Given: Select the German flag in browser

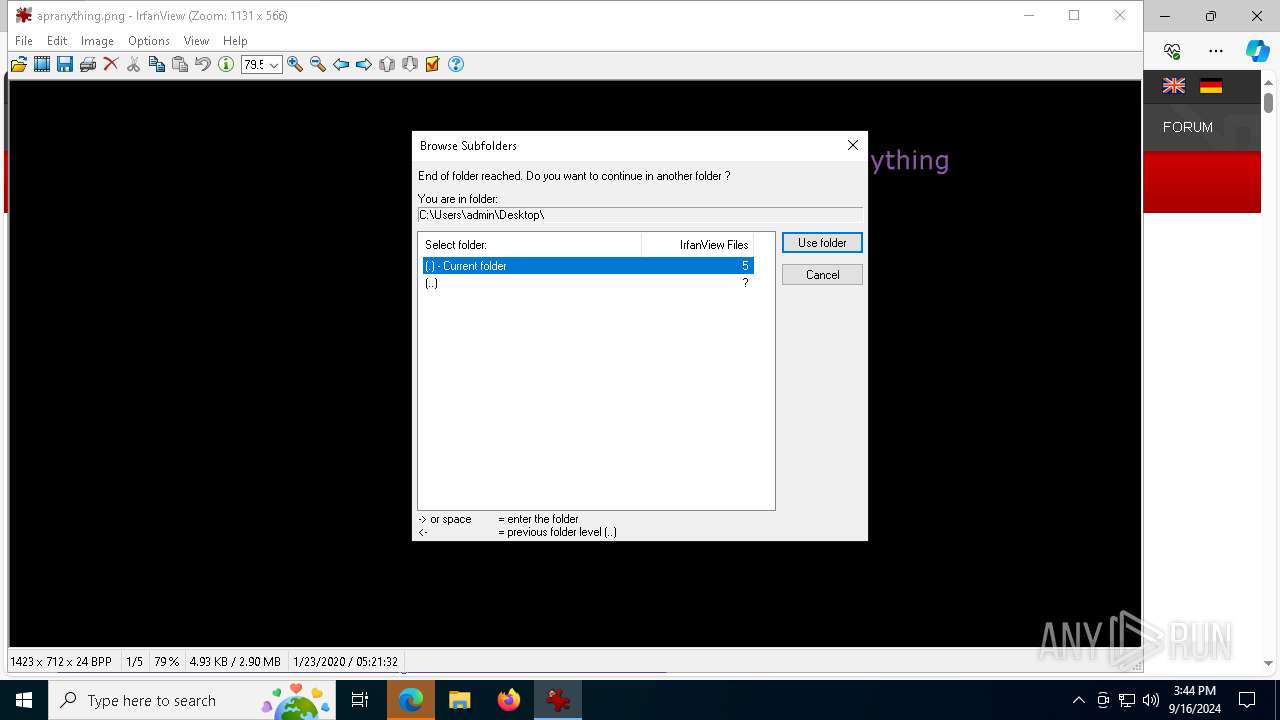Looking at the screenshot, I should click(x=1211, y=86).
